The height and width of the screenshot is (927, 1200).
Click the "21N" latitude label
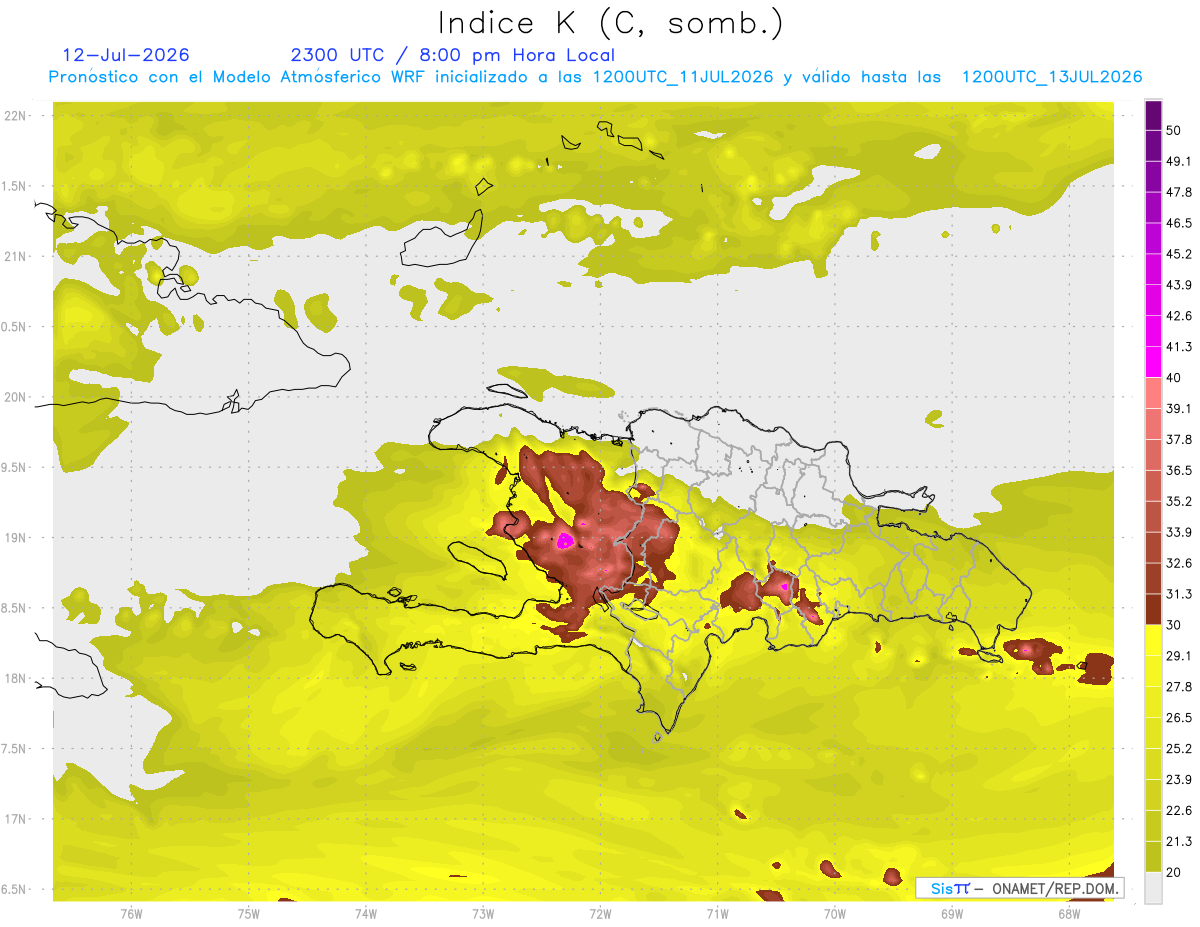(15, 256)
